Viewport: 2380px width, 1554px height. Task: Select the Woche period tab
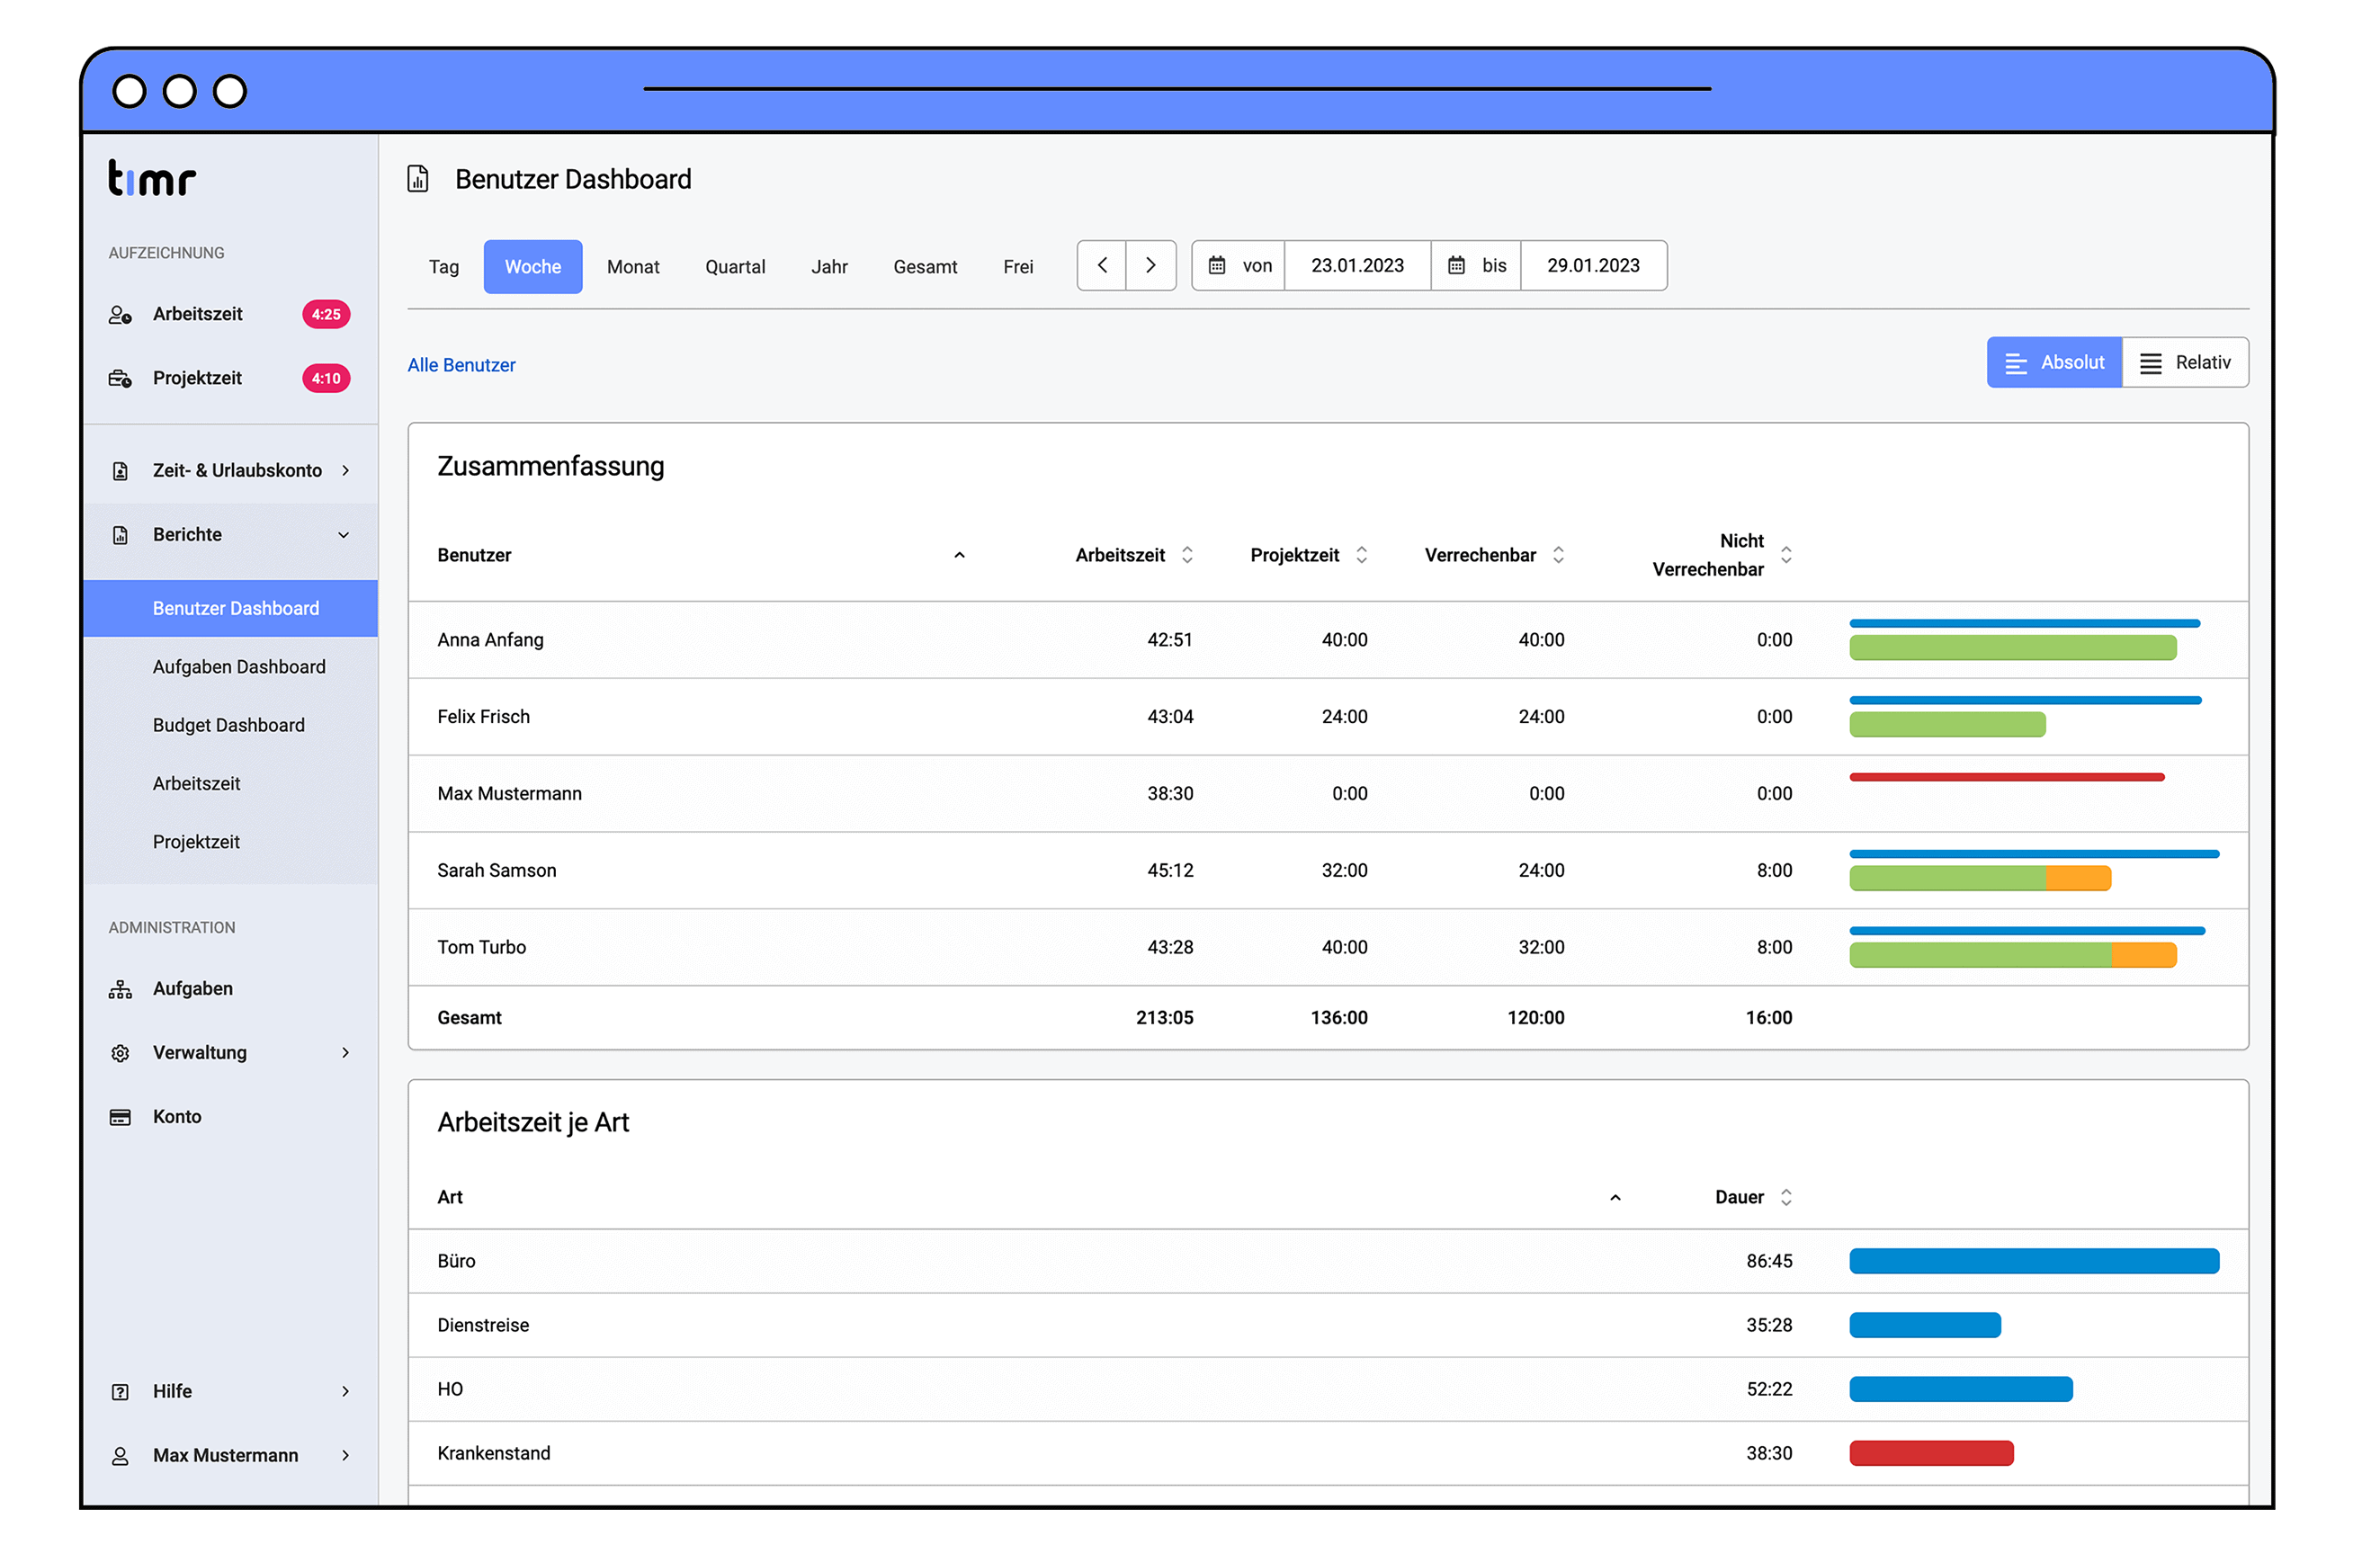533,267
